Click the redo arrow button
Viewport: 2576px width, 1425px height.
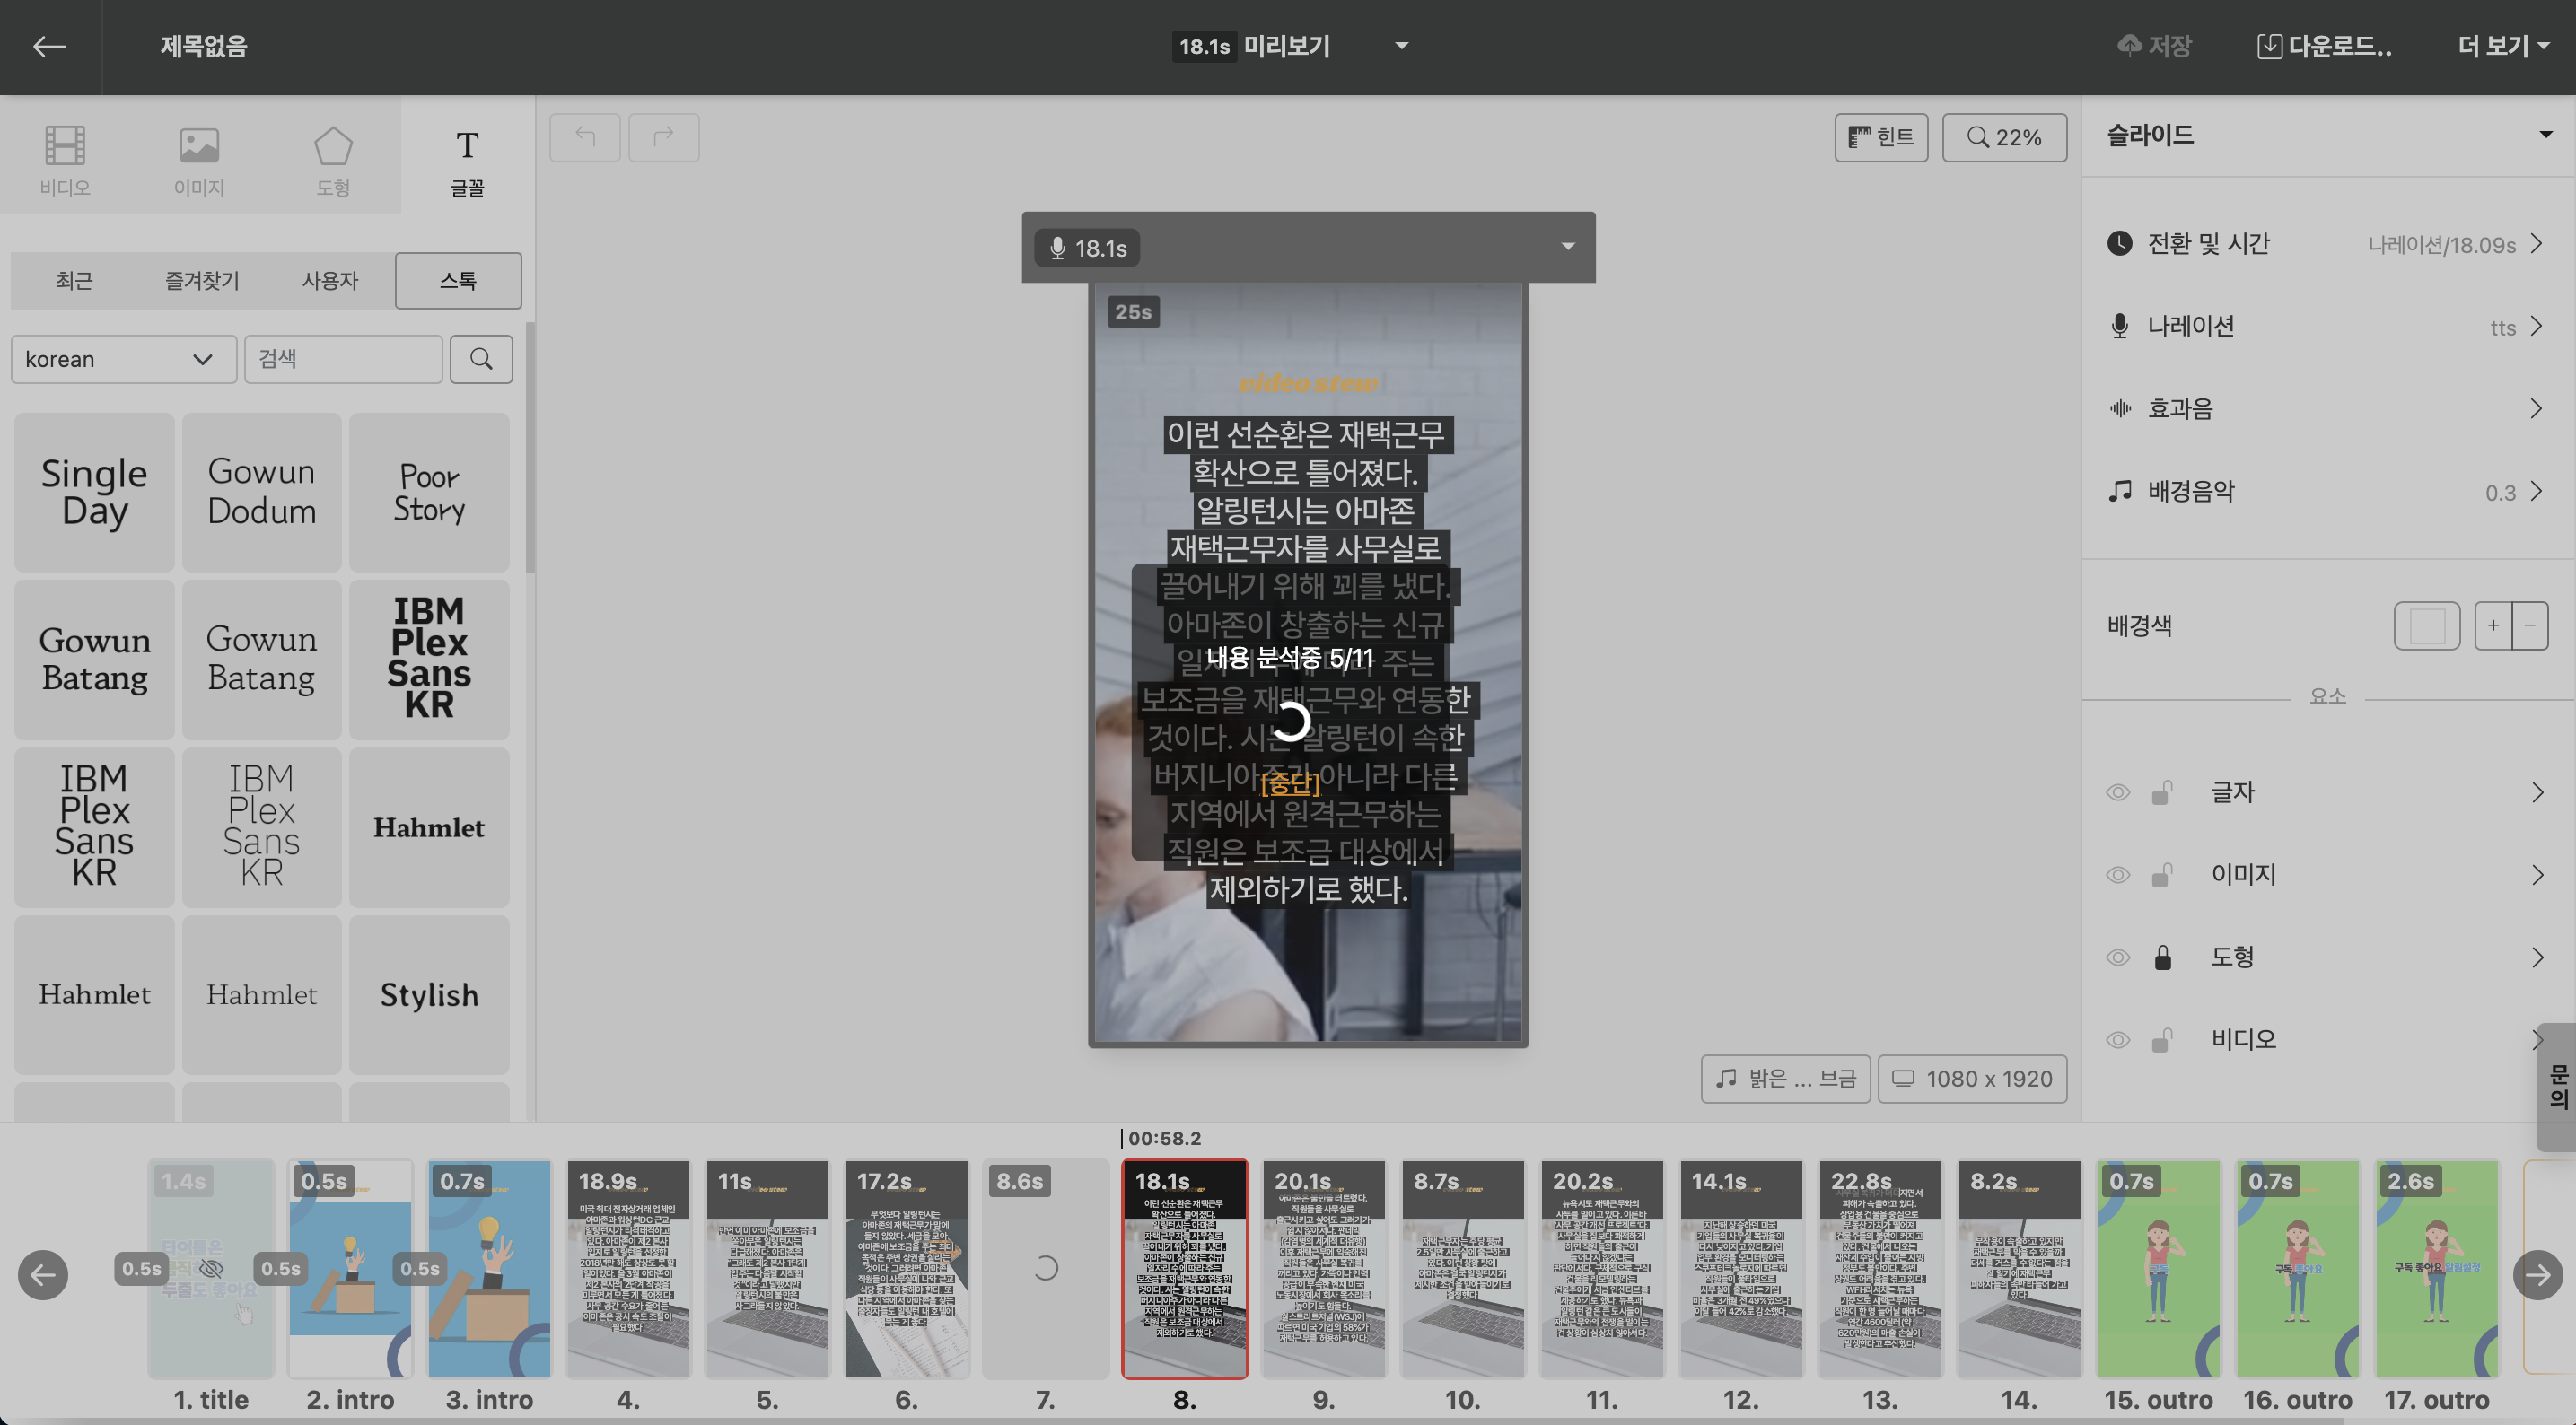(663, 137)
